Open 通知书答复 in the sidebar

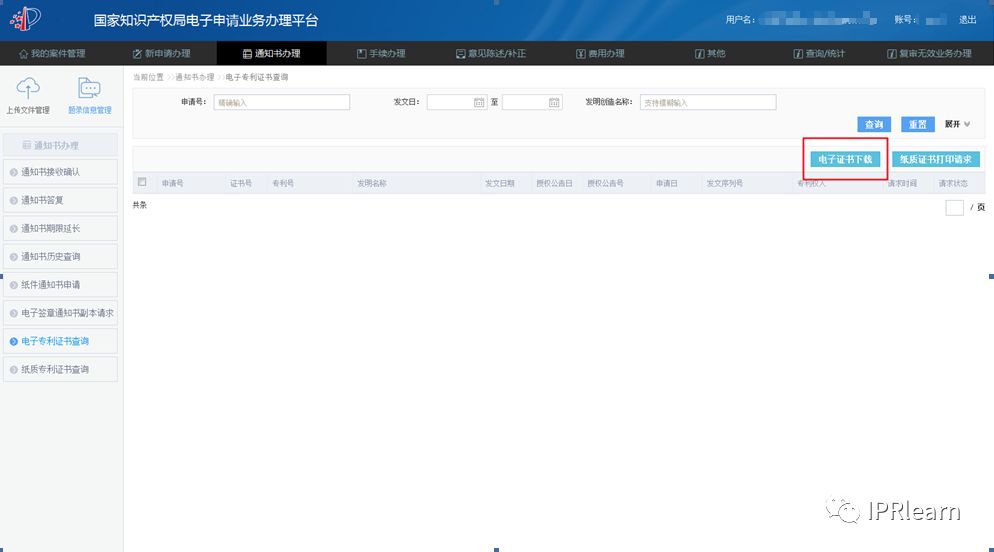point(60,200)
